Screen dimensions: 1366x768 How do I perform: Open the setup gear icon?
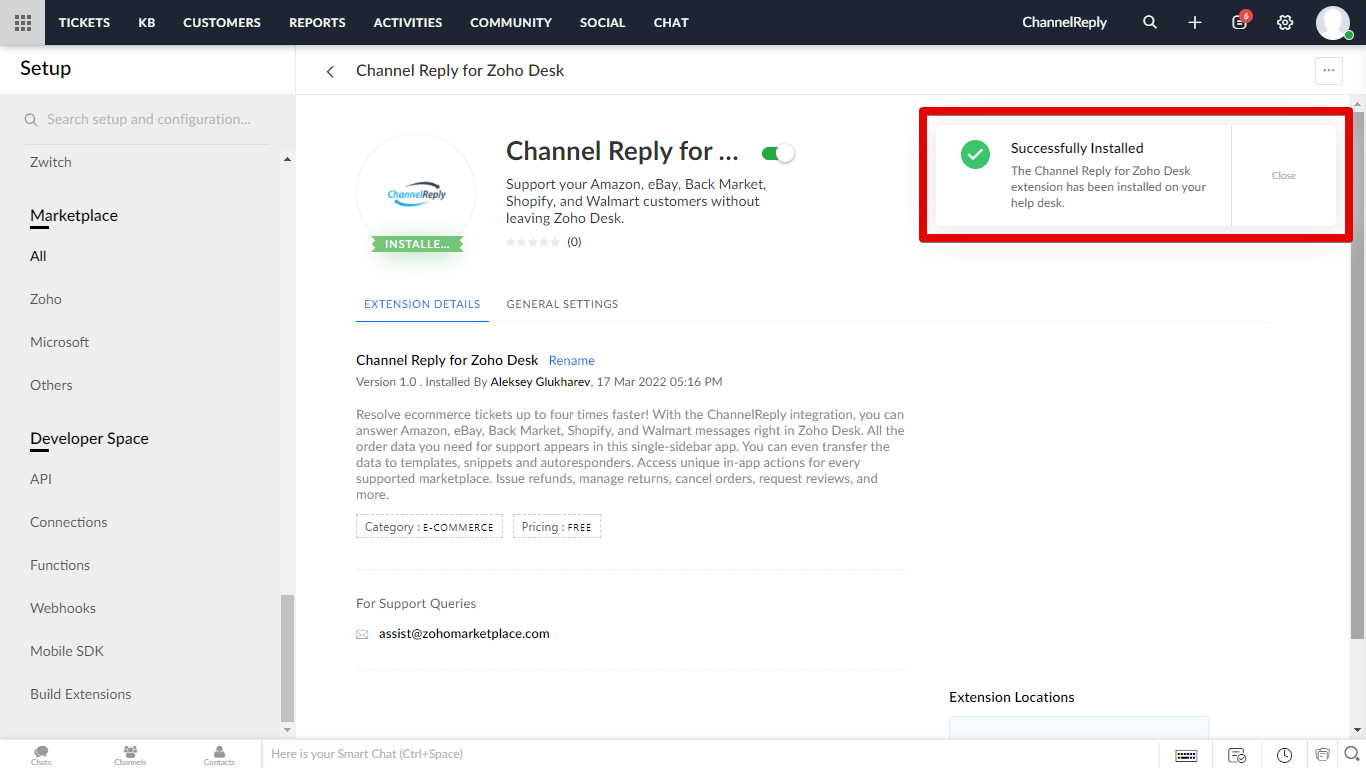1285,22
